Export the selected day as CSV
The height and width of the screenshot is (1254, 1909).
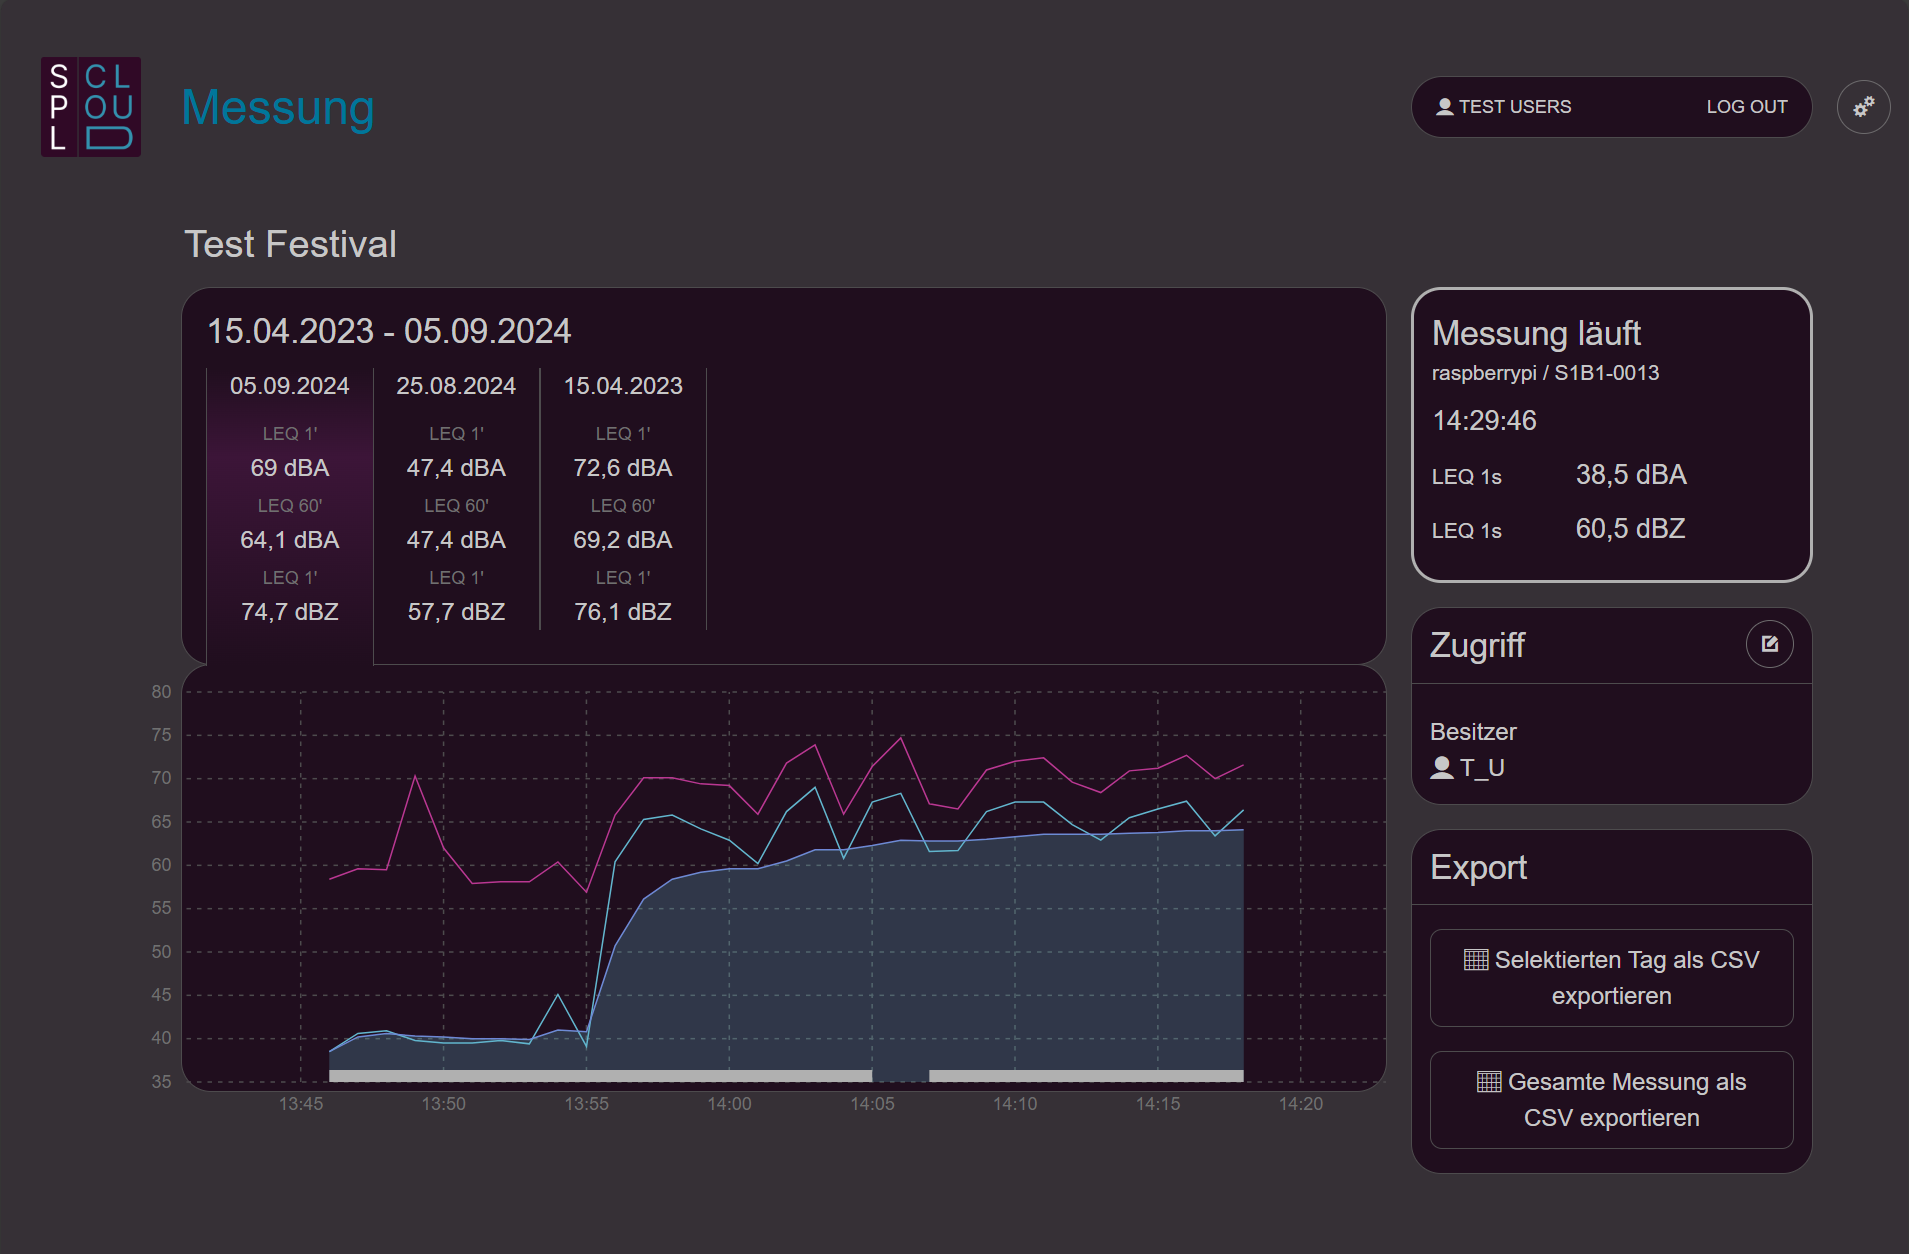point(1611,978)
